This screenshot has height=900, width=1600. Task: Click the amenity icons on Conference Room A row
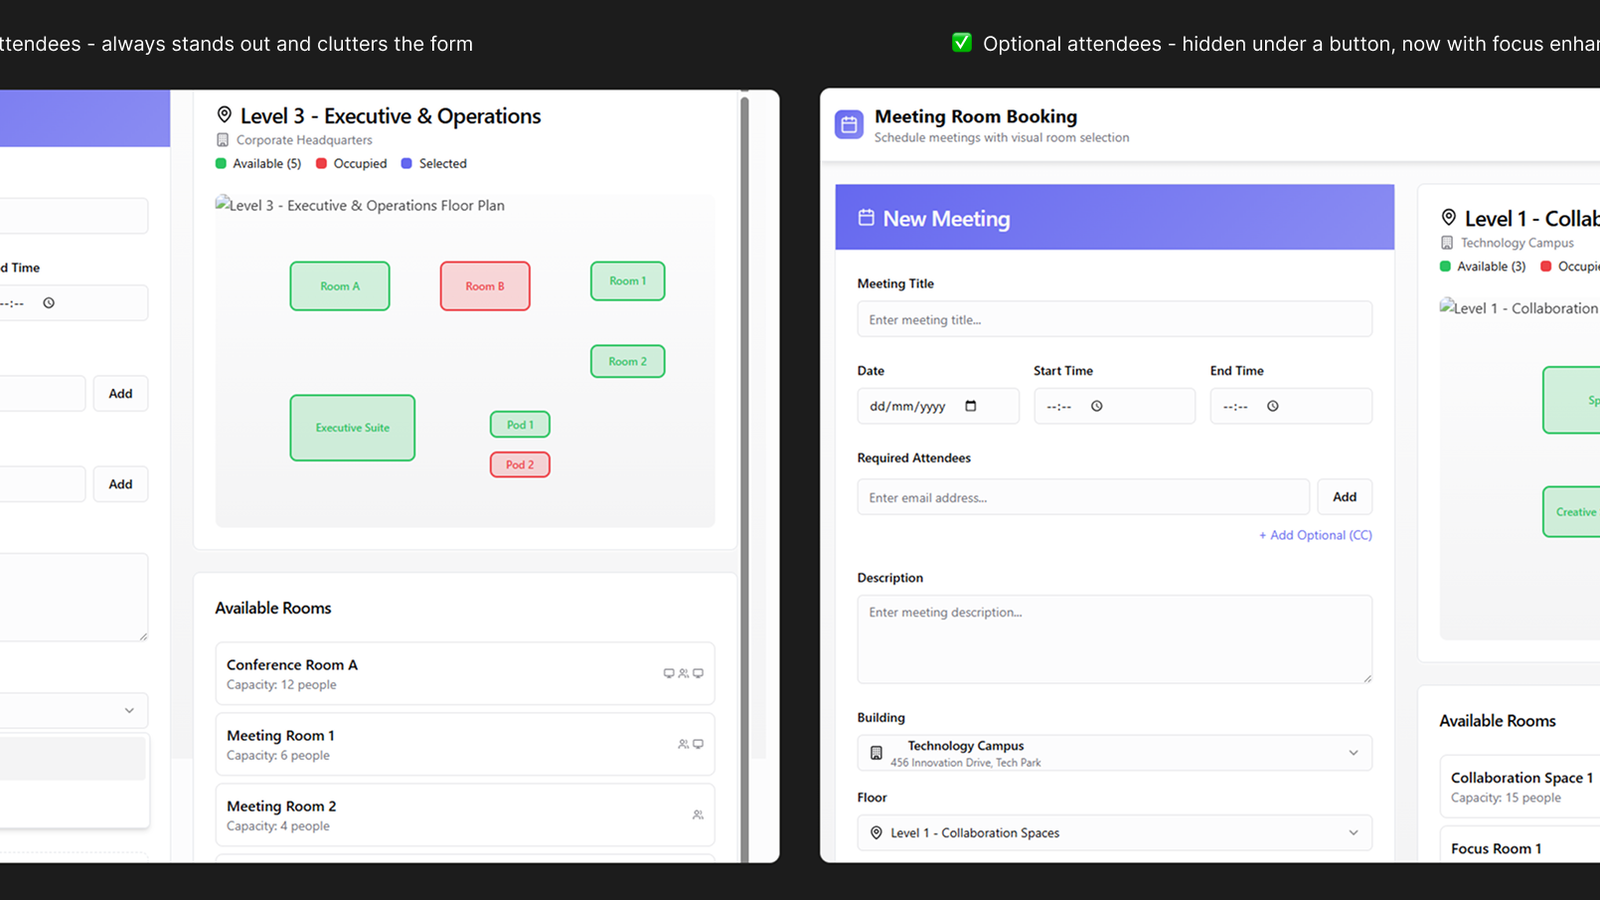click(x=683, y=673)
